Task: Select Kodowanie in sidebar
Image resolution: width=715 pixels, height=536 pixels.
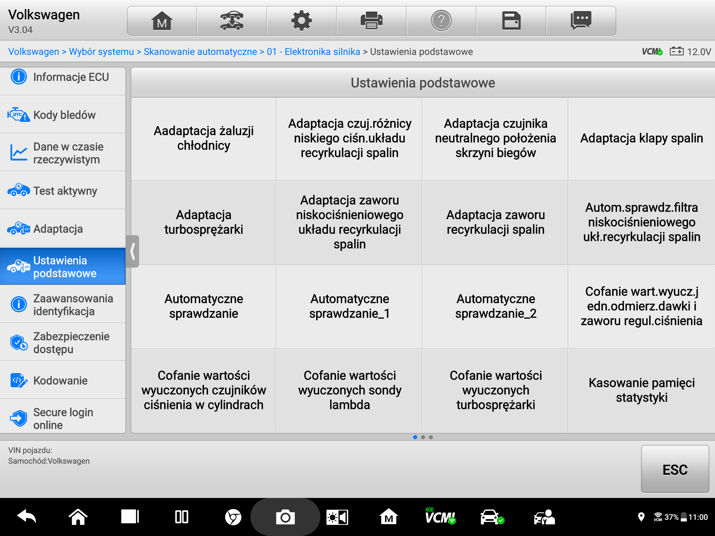Action: 62,380
